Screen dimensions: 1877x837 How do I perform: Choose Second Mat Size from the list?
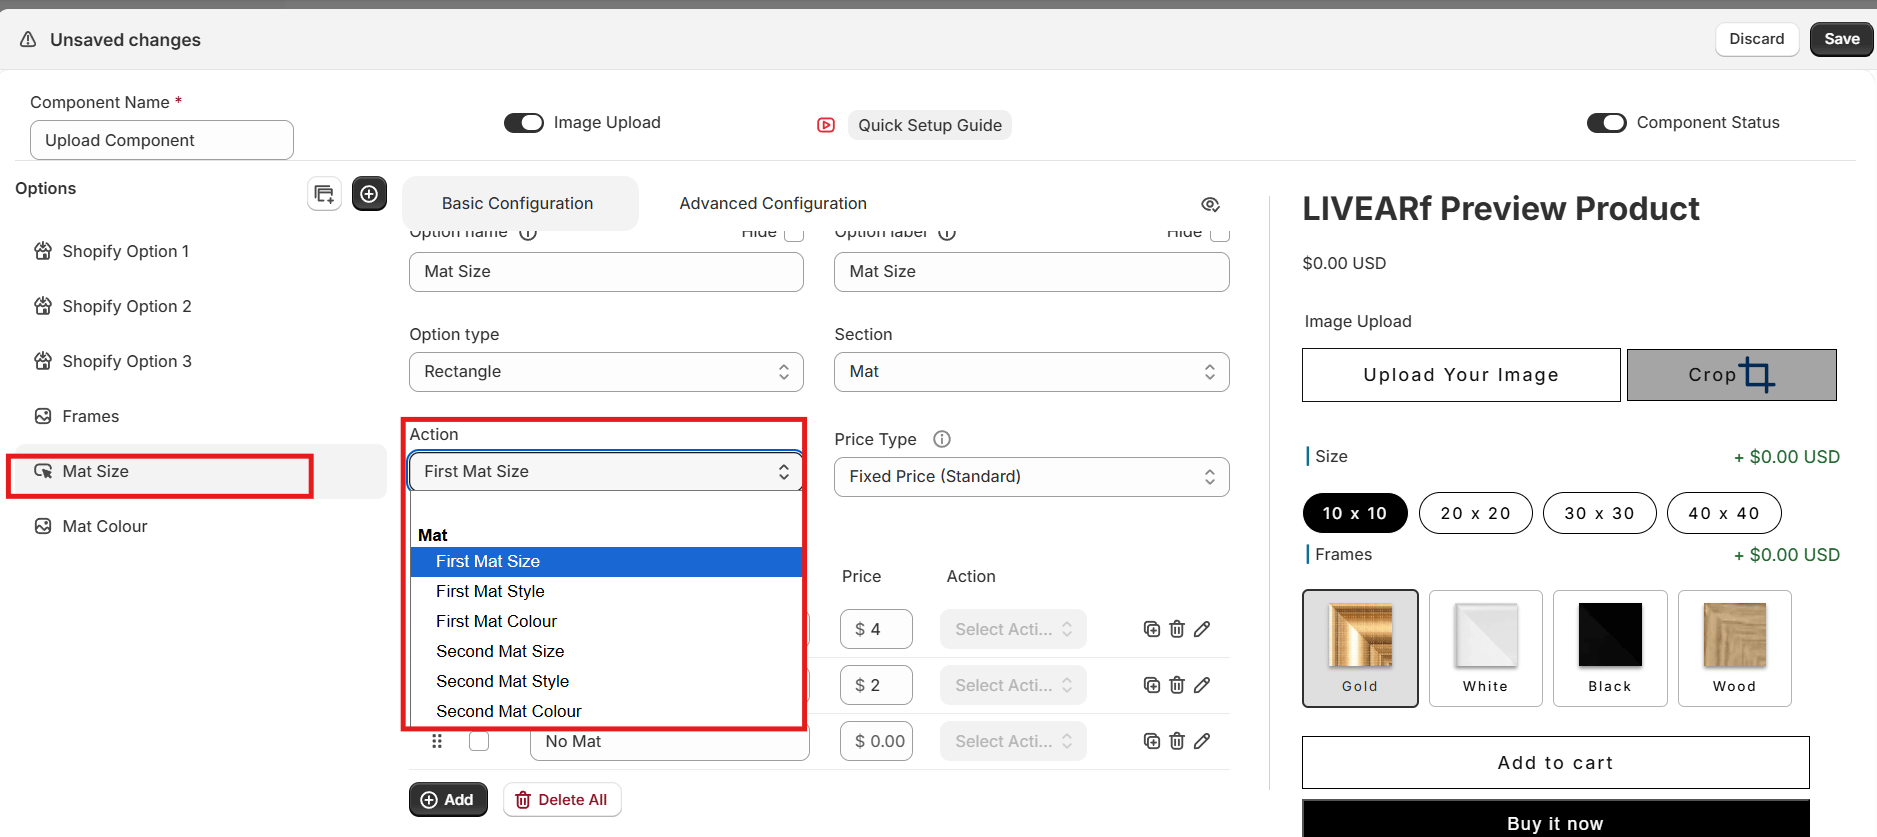[x=606, y=652]
